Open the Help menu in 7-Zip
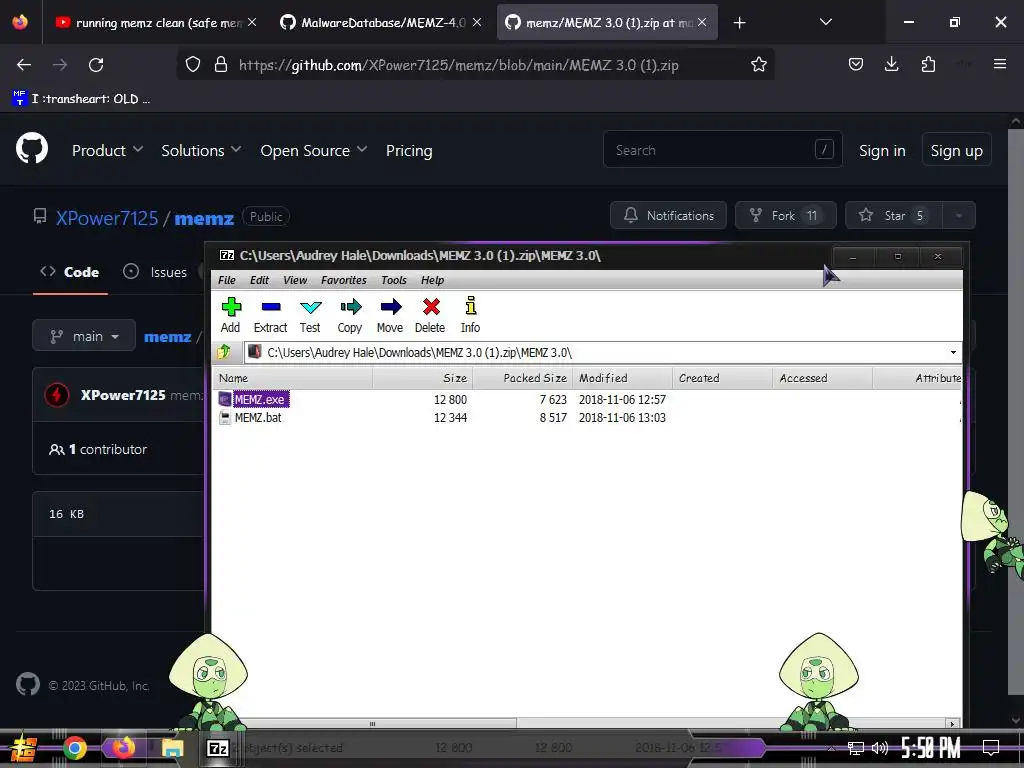 point(432,280)
